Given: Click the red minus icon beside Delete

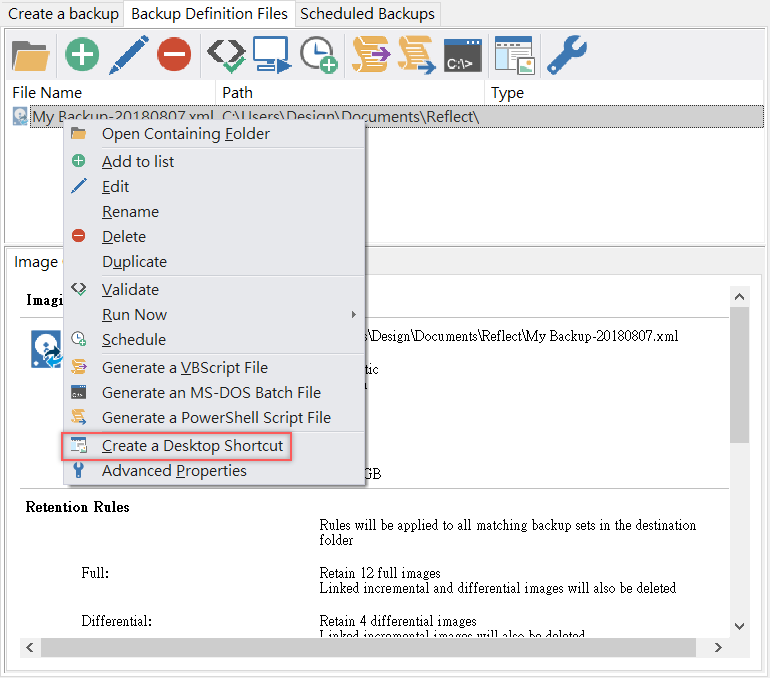Looking at the screenshot, I should tap(79, 236).
